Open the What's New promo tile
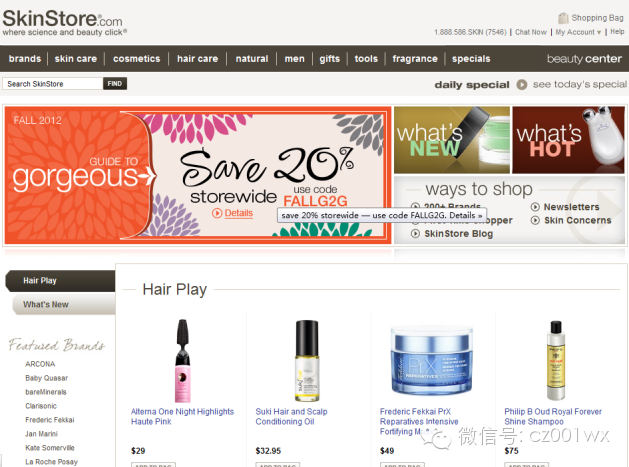The height and width of the screenshot is (467, 629). (x=452, y=139)
